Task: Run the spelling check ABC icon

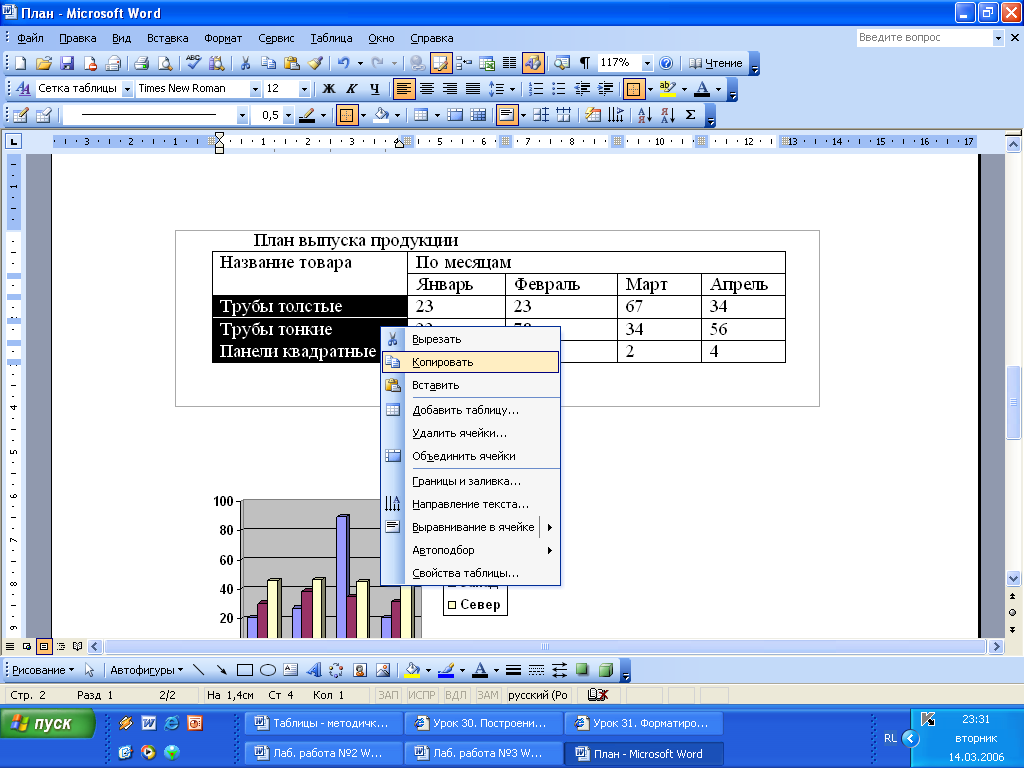Action: click(193, 63)
